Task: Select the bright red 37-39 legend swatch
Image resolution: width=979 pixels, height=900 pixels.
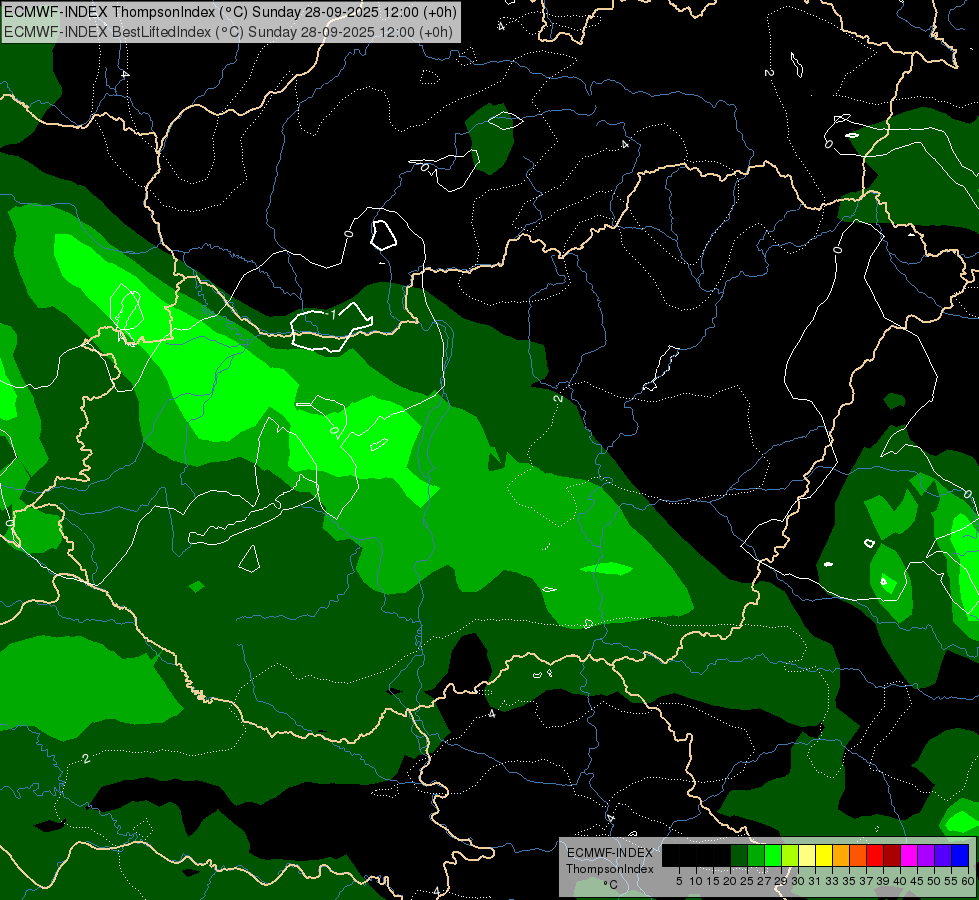Action: click(x=875, y=855)
